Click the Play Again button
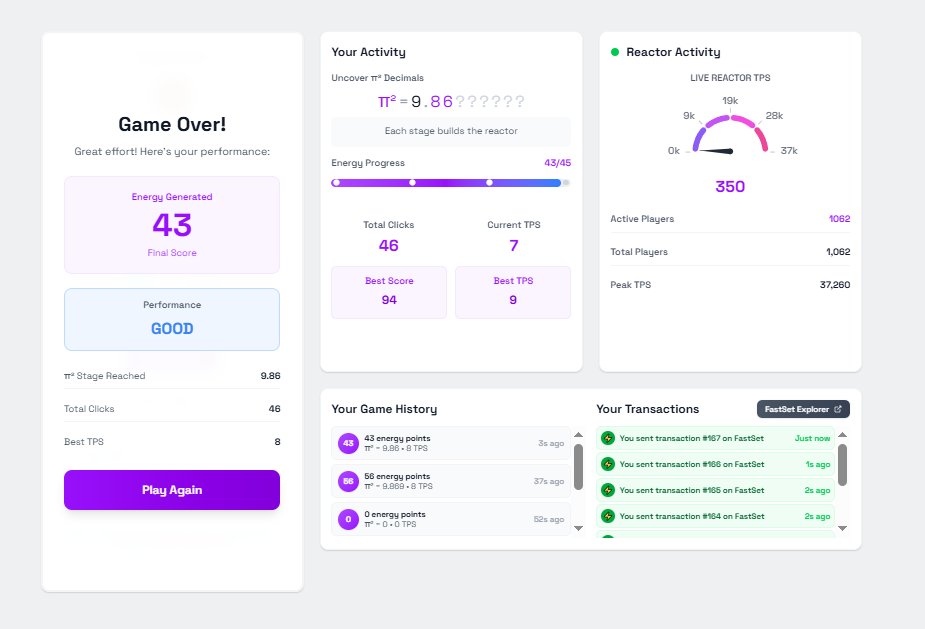925x629 pixels. click(172, 490)
